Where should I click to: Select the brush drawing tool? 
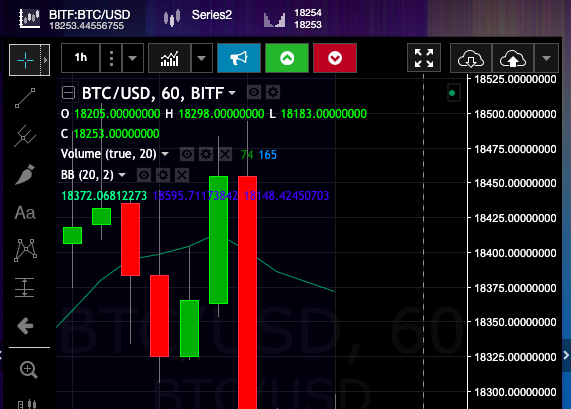(25, 174)
